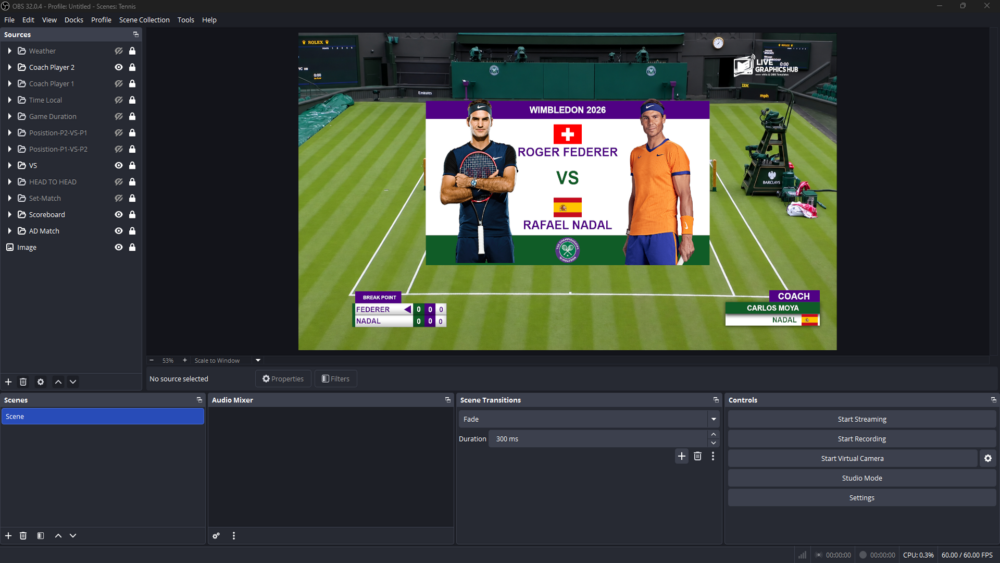This screenshot has height=563, width=1000.
Task: Undock the Audio Mixer panel
Action: 447,400
